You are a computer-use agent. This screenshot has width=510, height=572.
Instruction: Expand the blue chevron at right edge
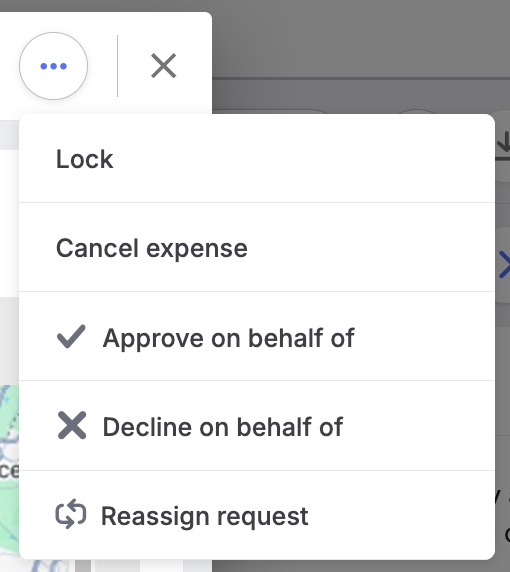coord(505,264)
